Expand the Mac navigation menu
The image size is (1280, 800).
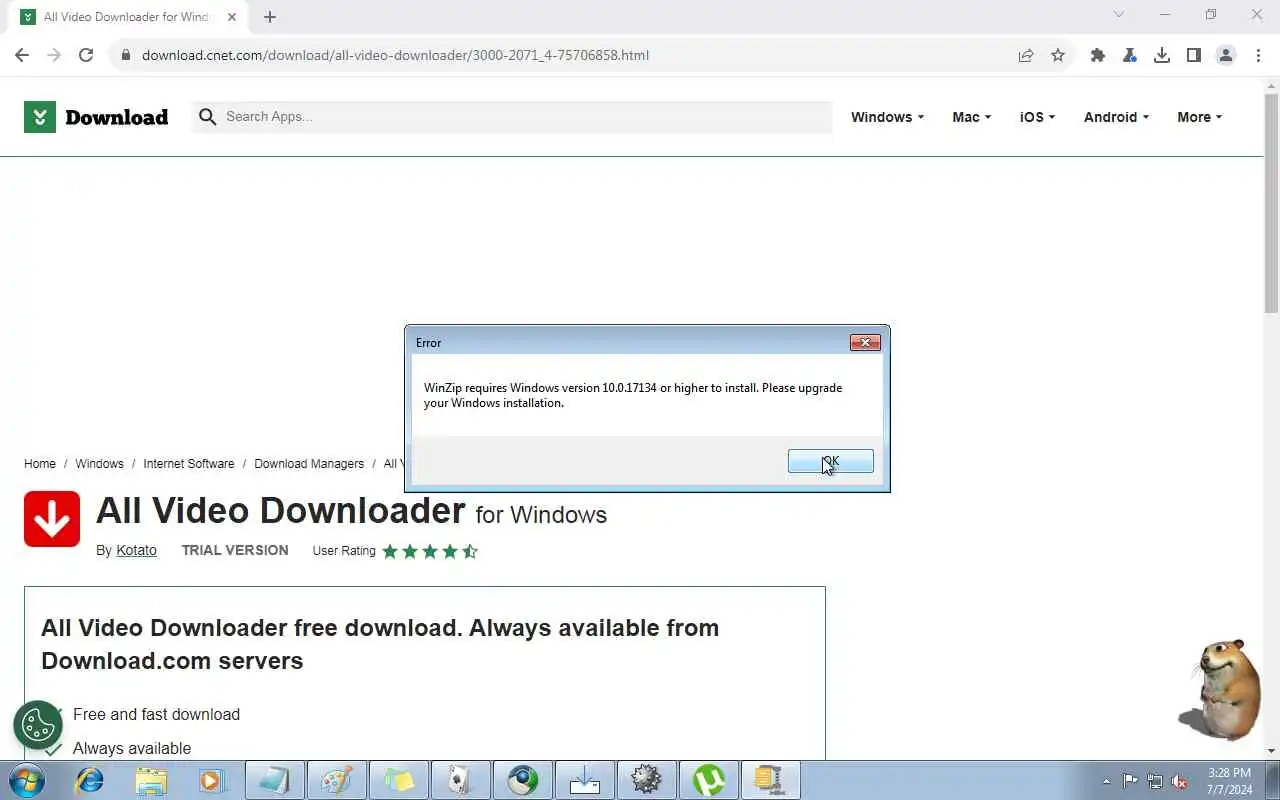[x=971, y=117]
